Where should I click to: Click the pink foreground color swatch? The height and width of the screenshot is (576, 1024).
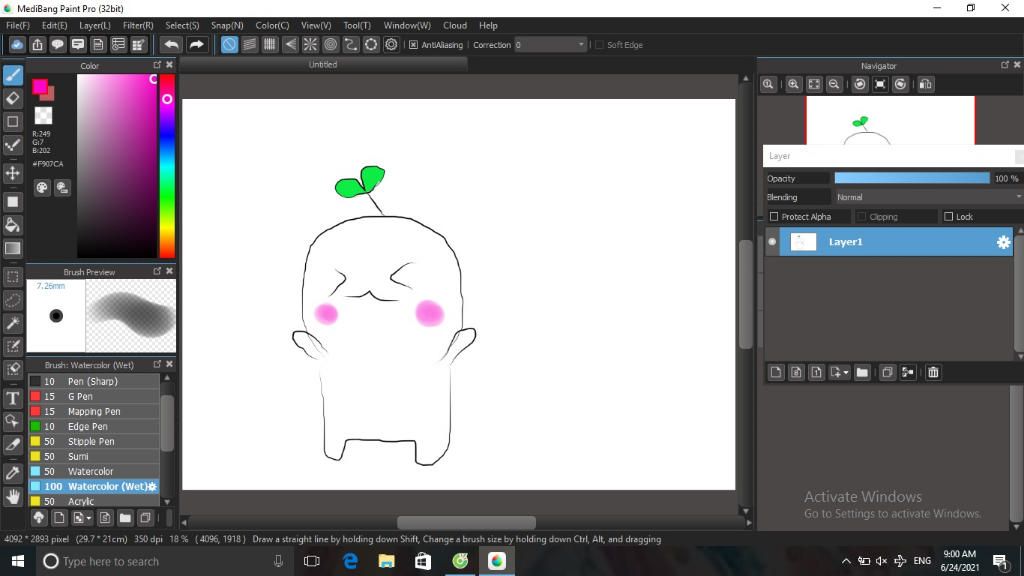click(x=40, y=86)
